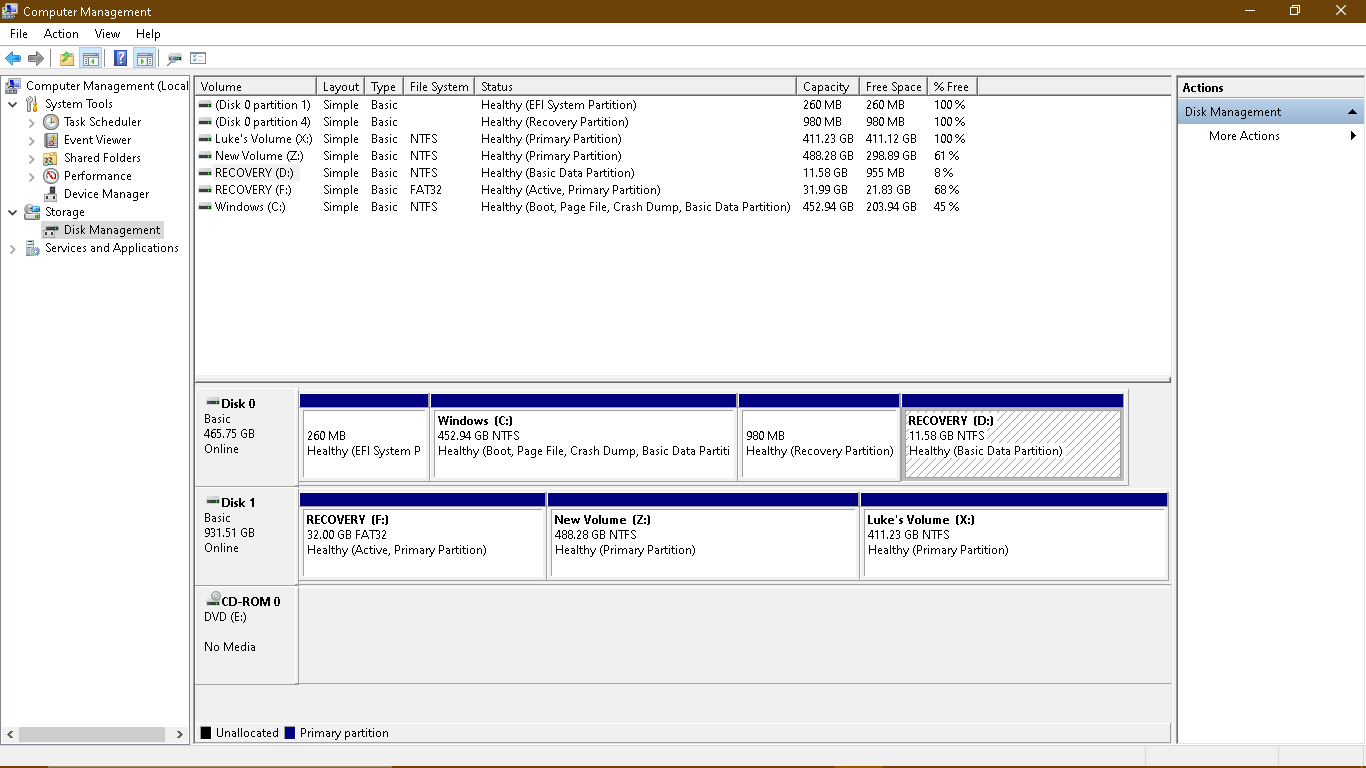Select the (Disk 0 partition 4) volume row
The image size is (1366, 768).
click(584, 122)
